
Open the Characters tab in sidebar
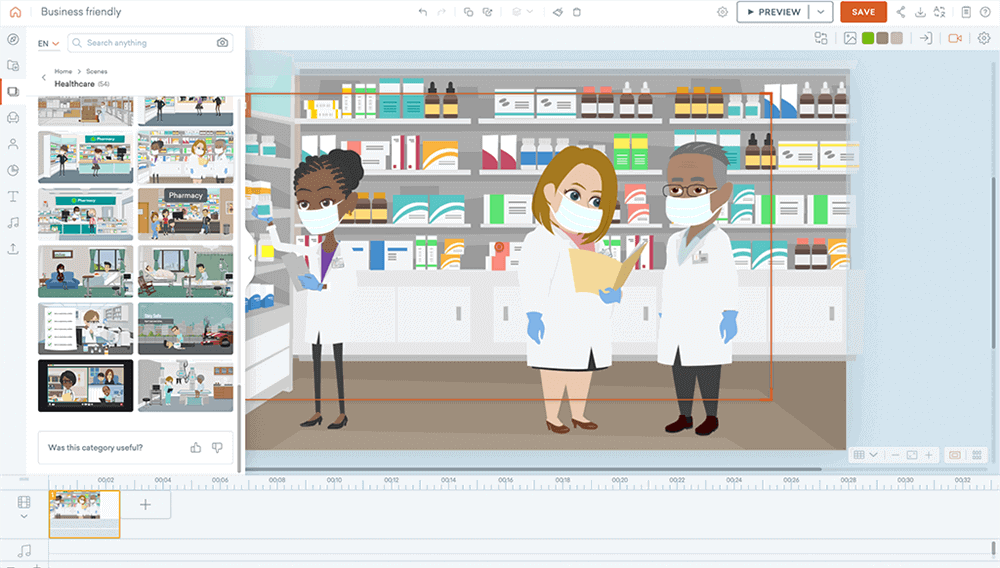pyautogui.click(x=13, y=144)
